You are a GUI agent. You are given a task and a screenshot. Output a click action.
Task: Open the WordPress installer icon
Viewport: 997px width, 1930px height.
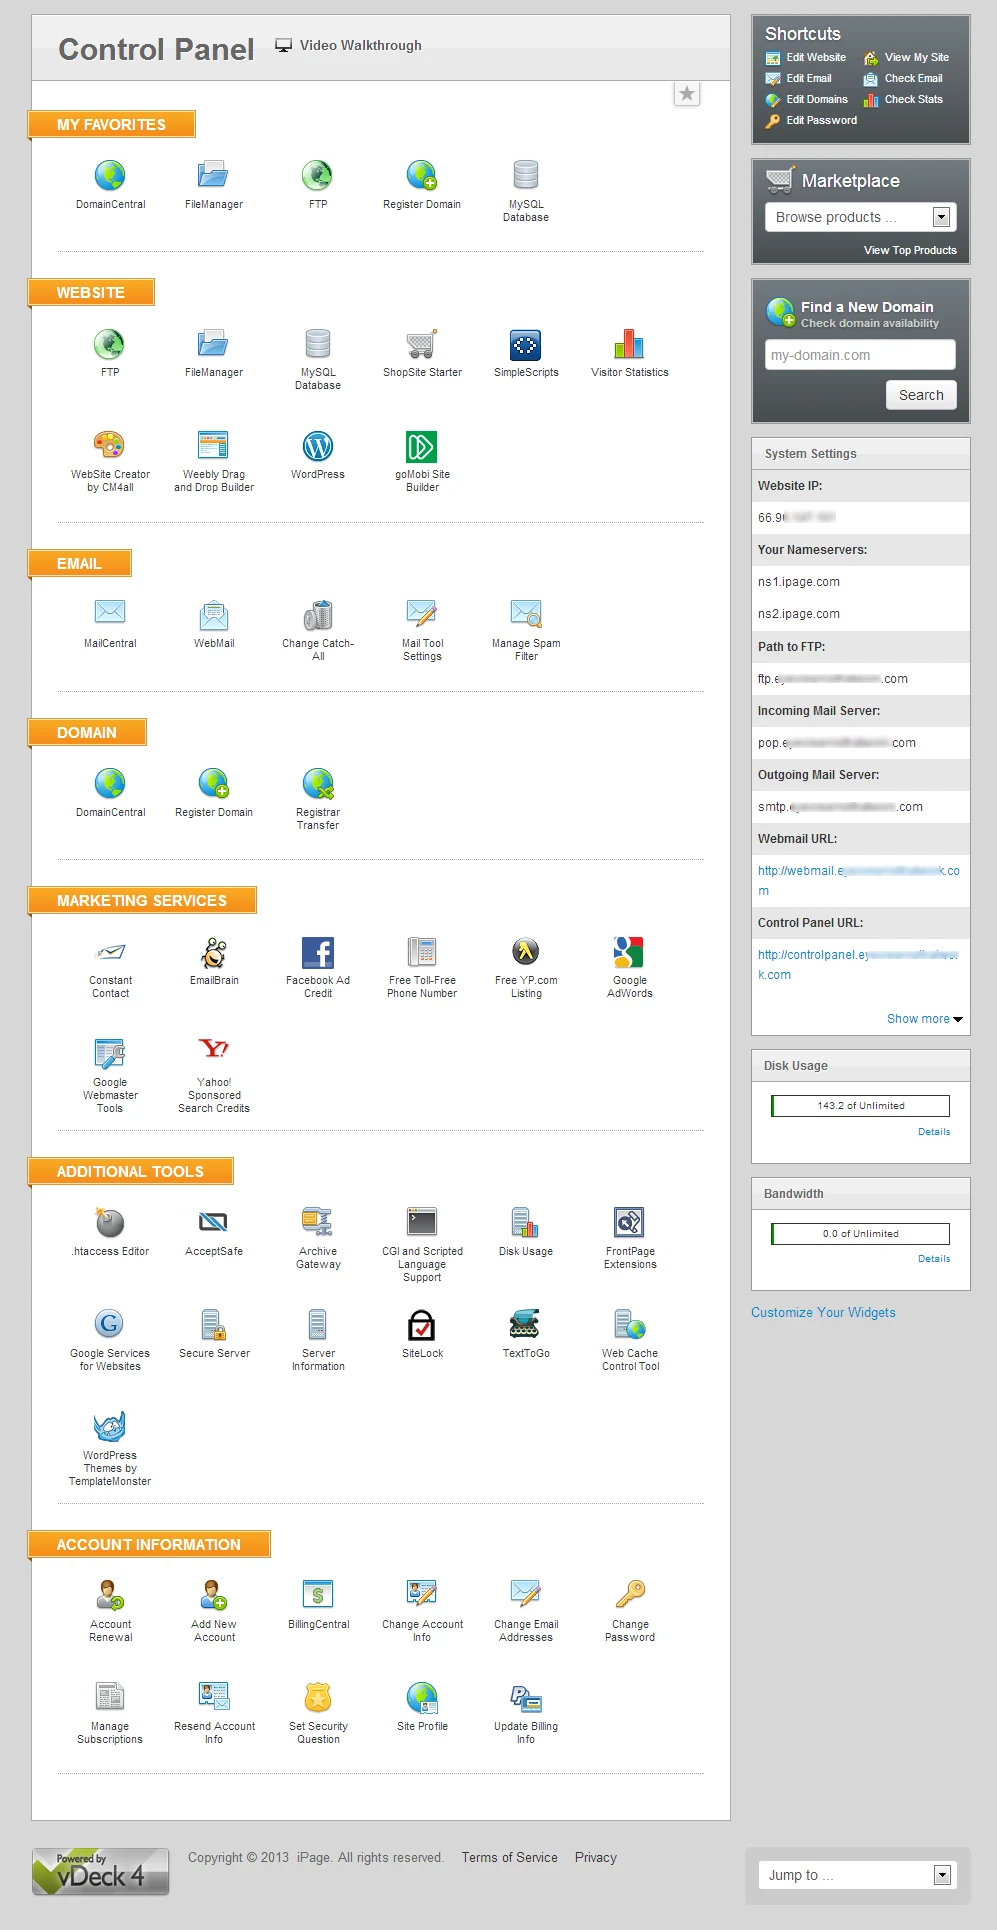(x=317, y=447)
